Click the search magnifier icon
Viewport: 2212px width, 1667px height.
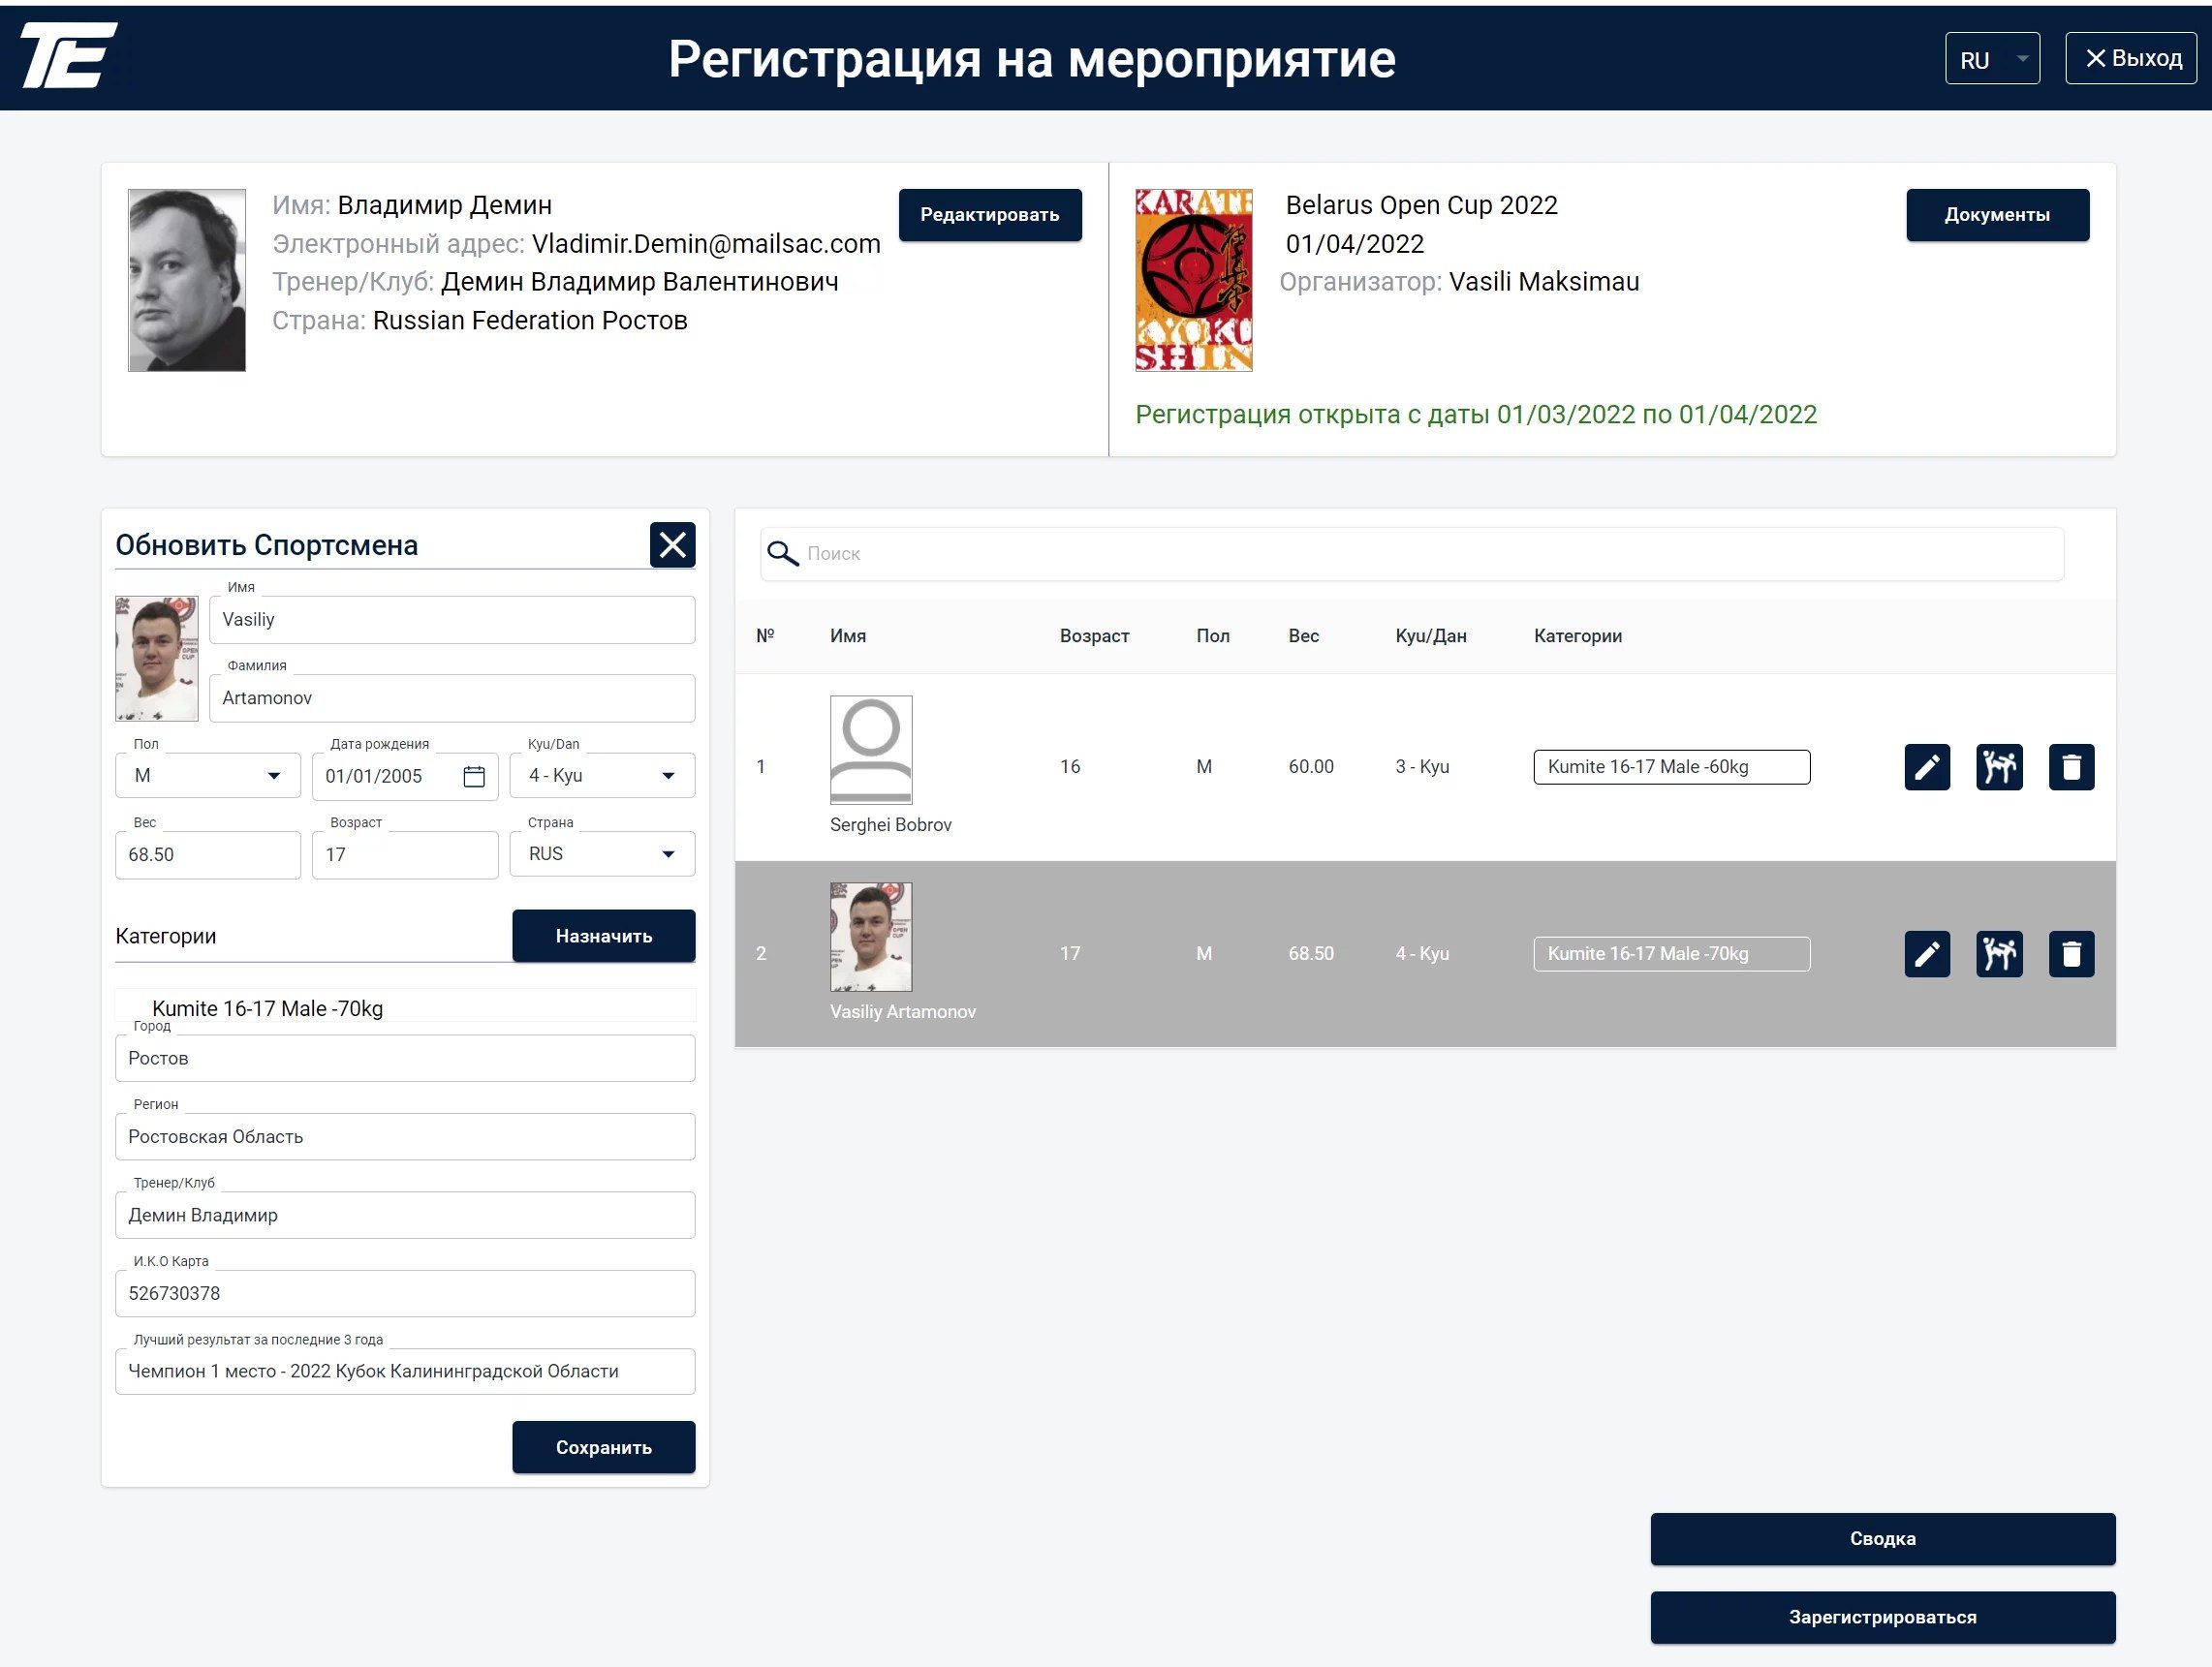point(782,553)
